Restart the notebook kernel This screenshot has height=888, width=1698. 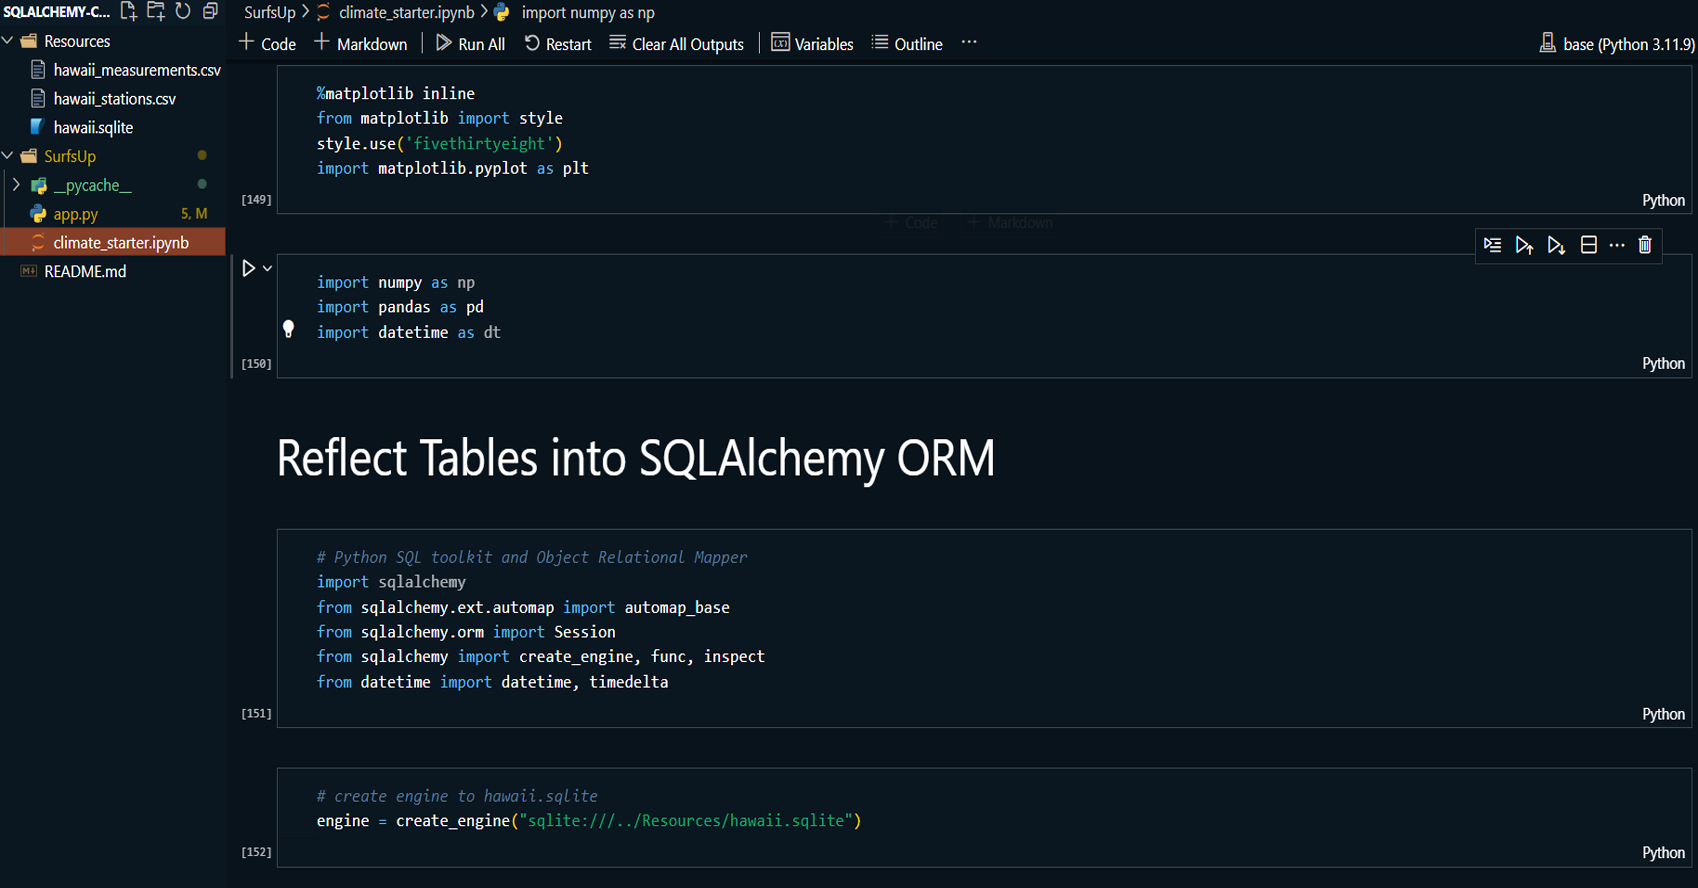tap(558, 44)
